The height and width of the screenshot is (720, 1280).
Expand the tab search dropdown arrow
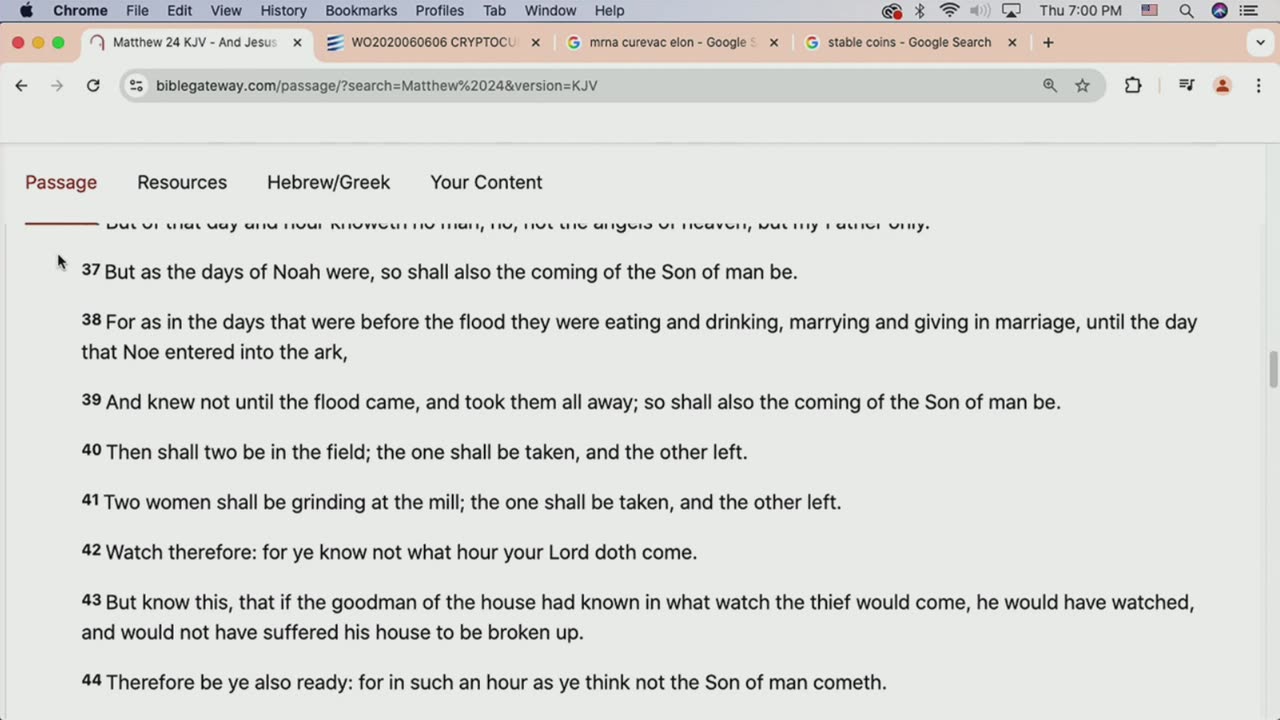click(x=1260, y=43)
